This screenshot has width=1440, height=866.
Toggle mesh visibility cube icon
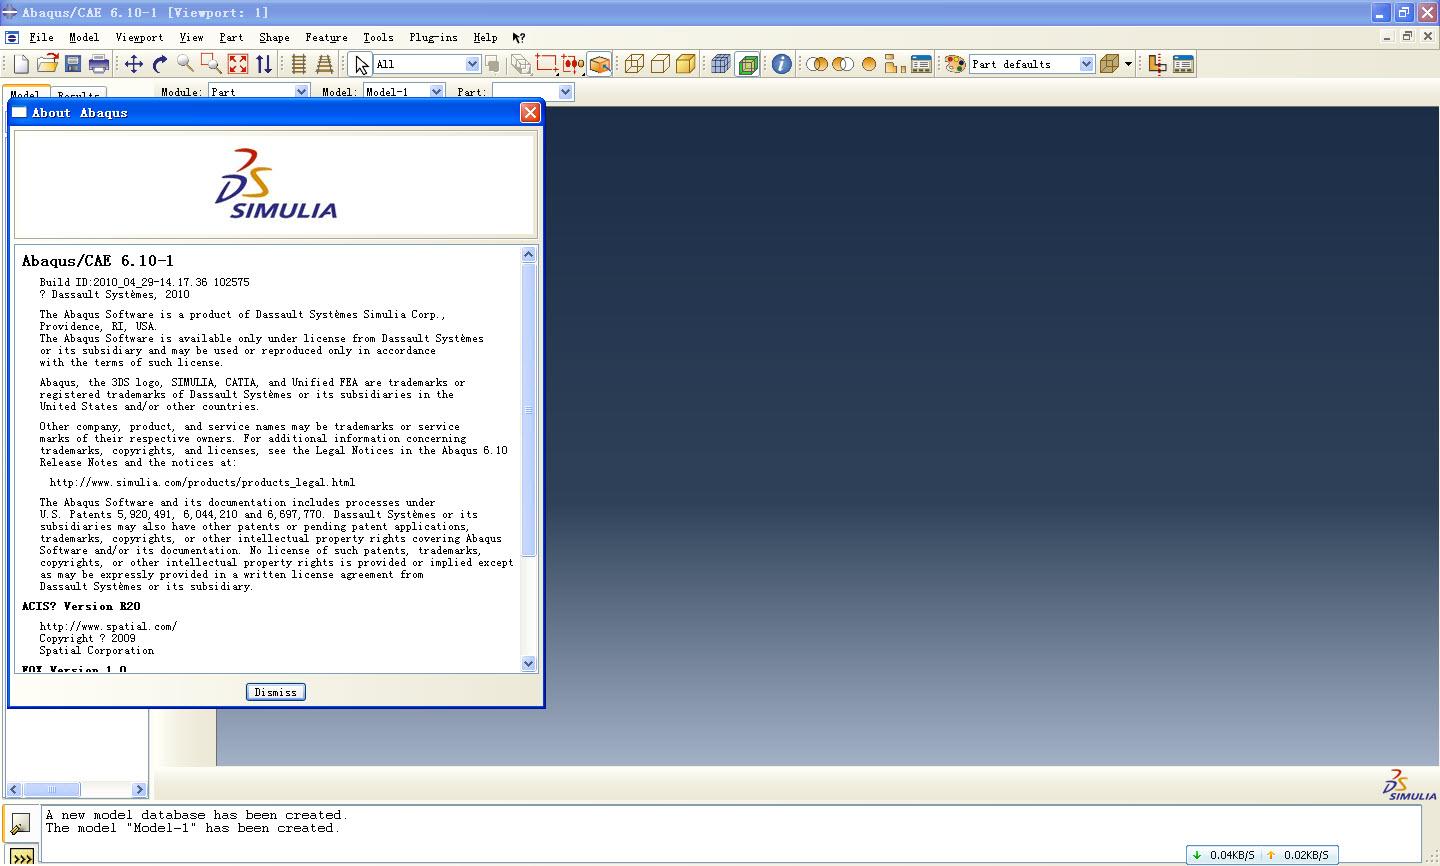(x=721, y=64)
